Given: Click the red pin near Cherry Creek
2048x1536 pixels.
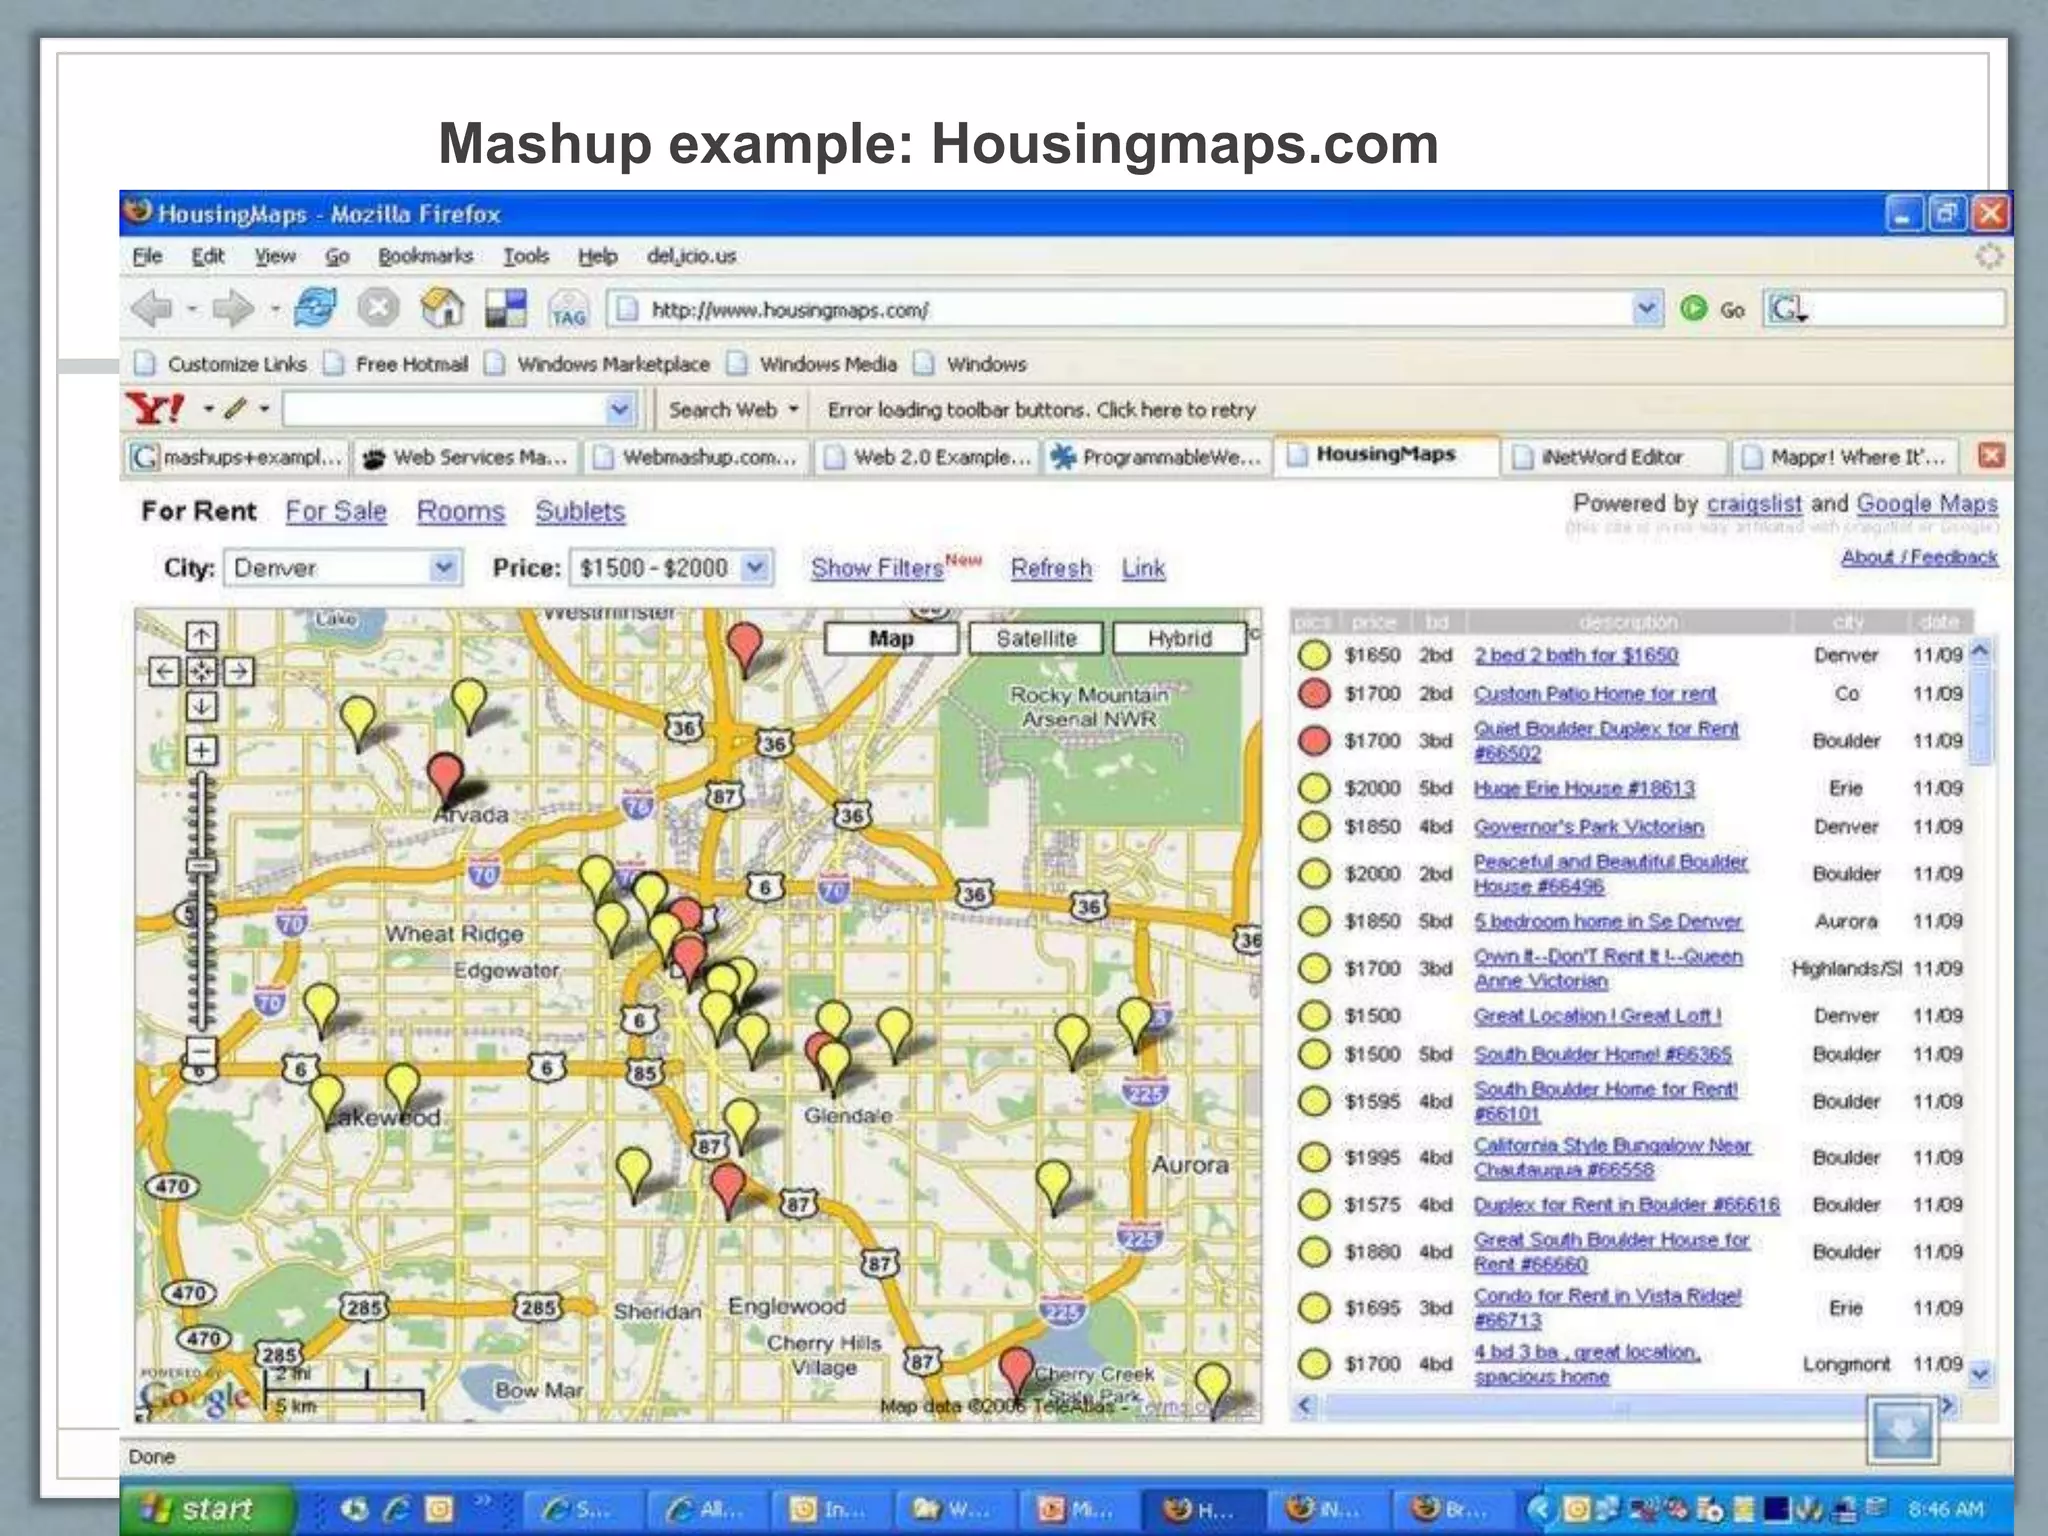Looking at the screenshot, I should (x=1016, y=1372).
